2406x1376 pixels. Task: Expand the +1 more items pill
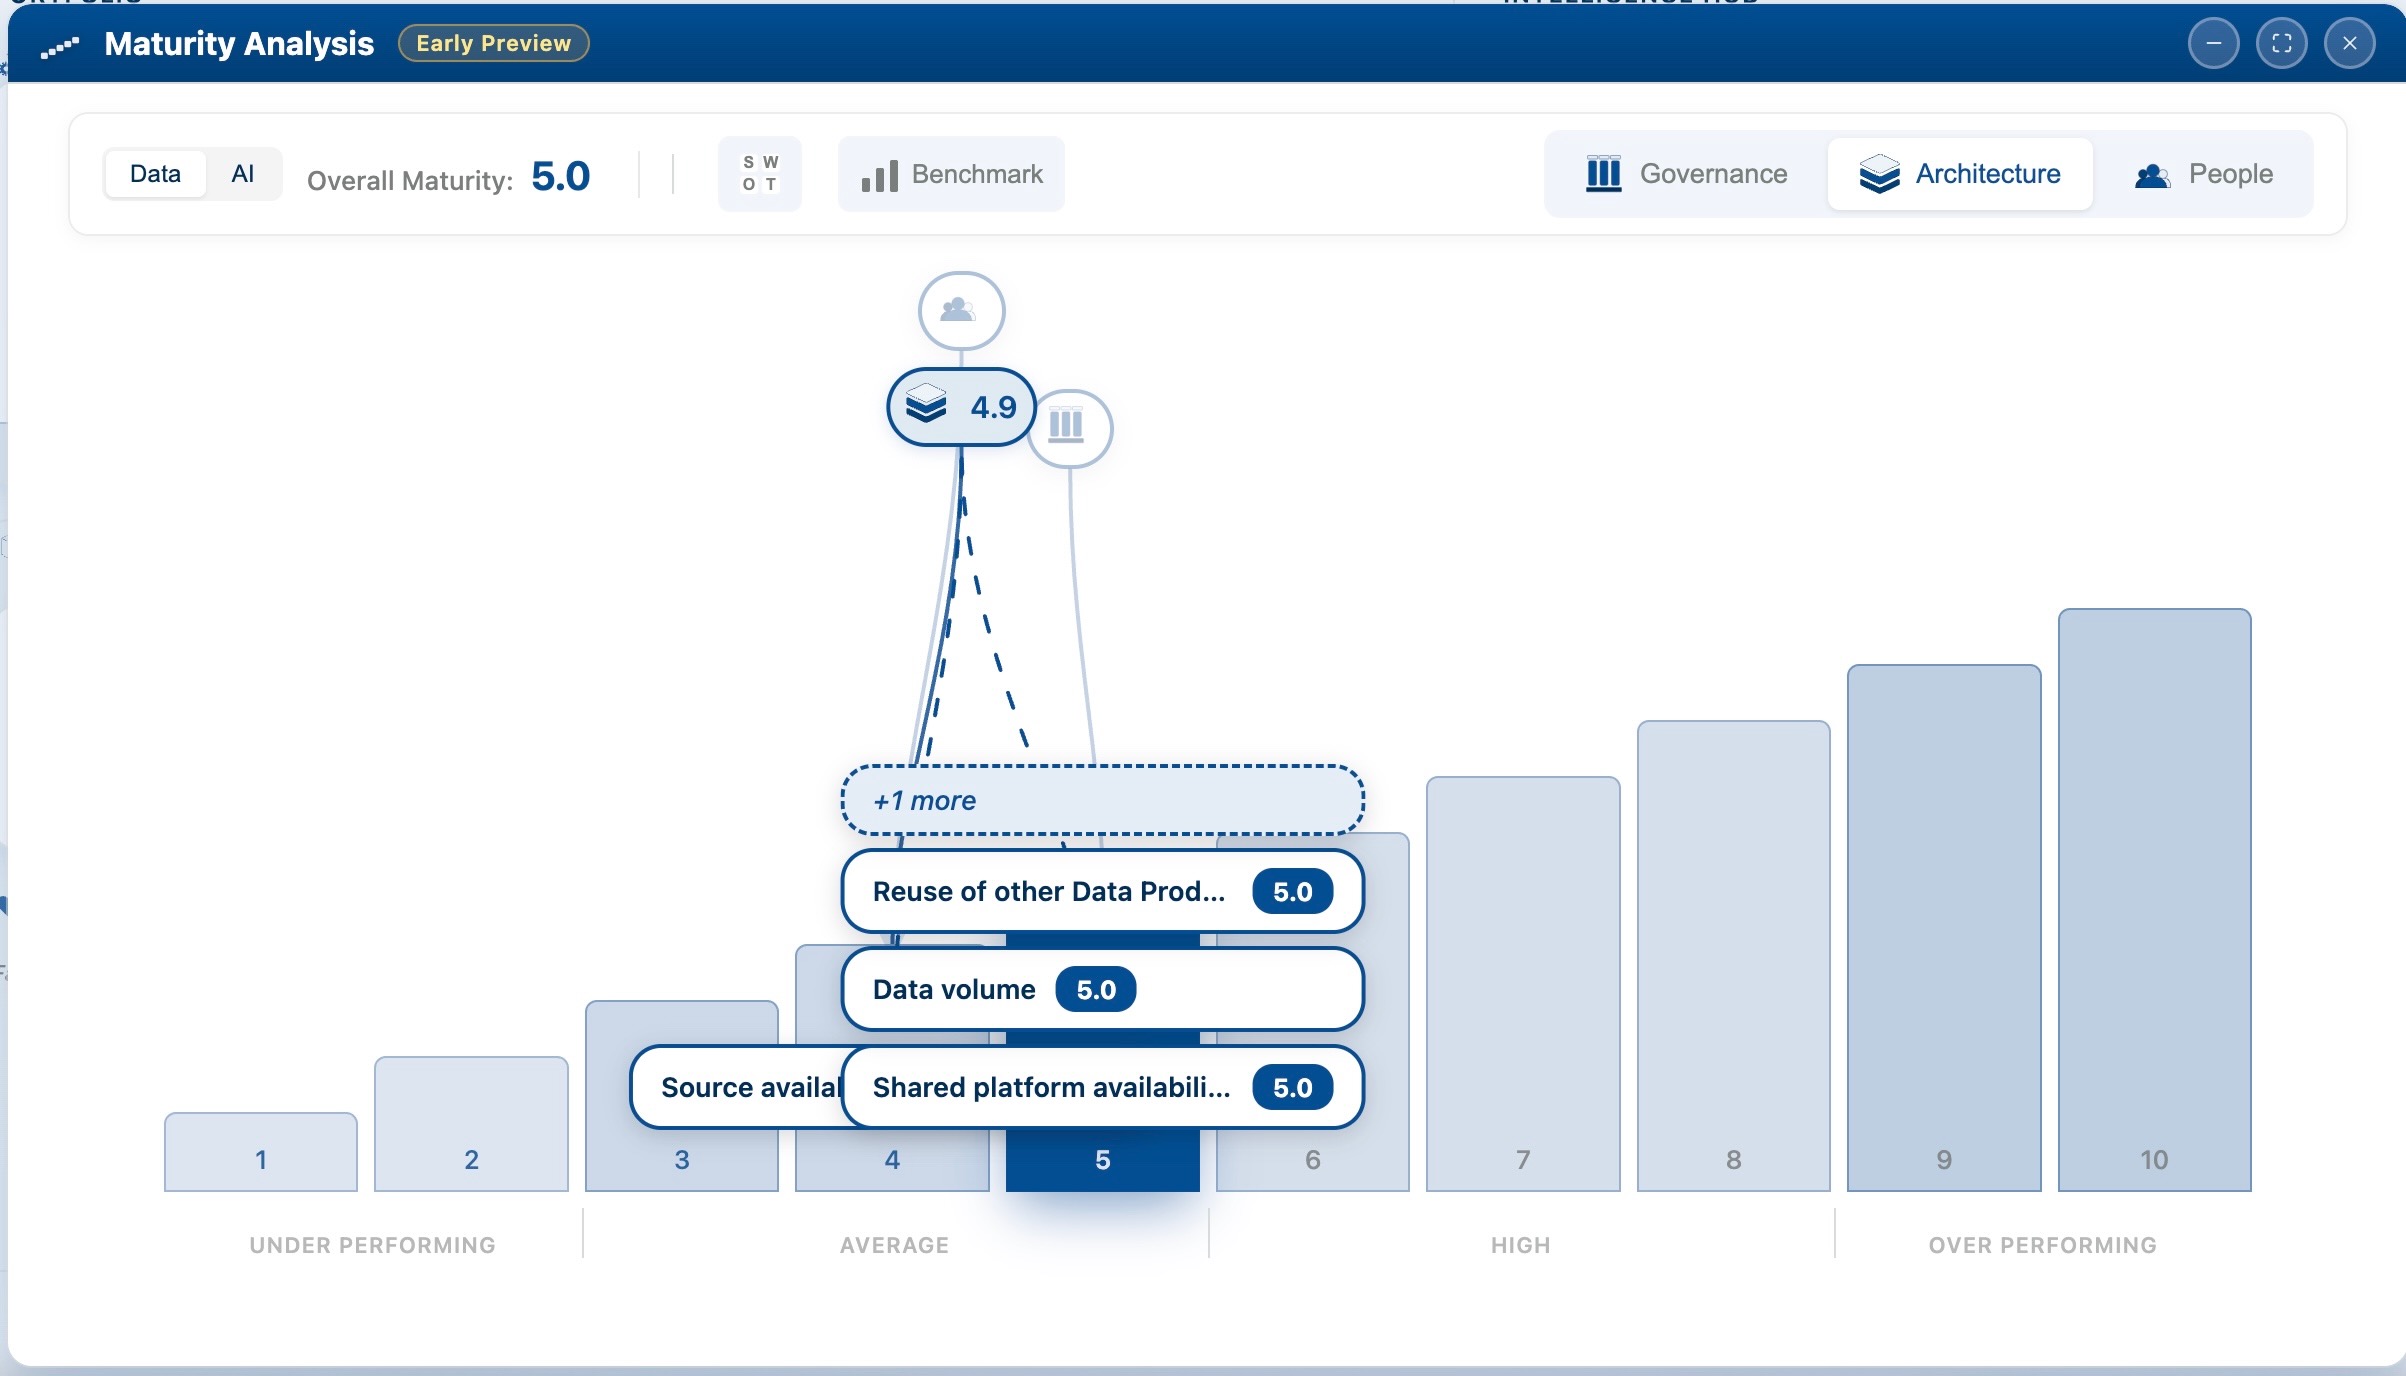[x=1102, y=800]
